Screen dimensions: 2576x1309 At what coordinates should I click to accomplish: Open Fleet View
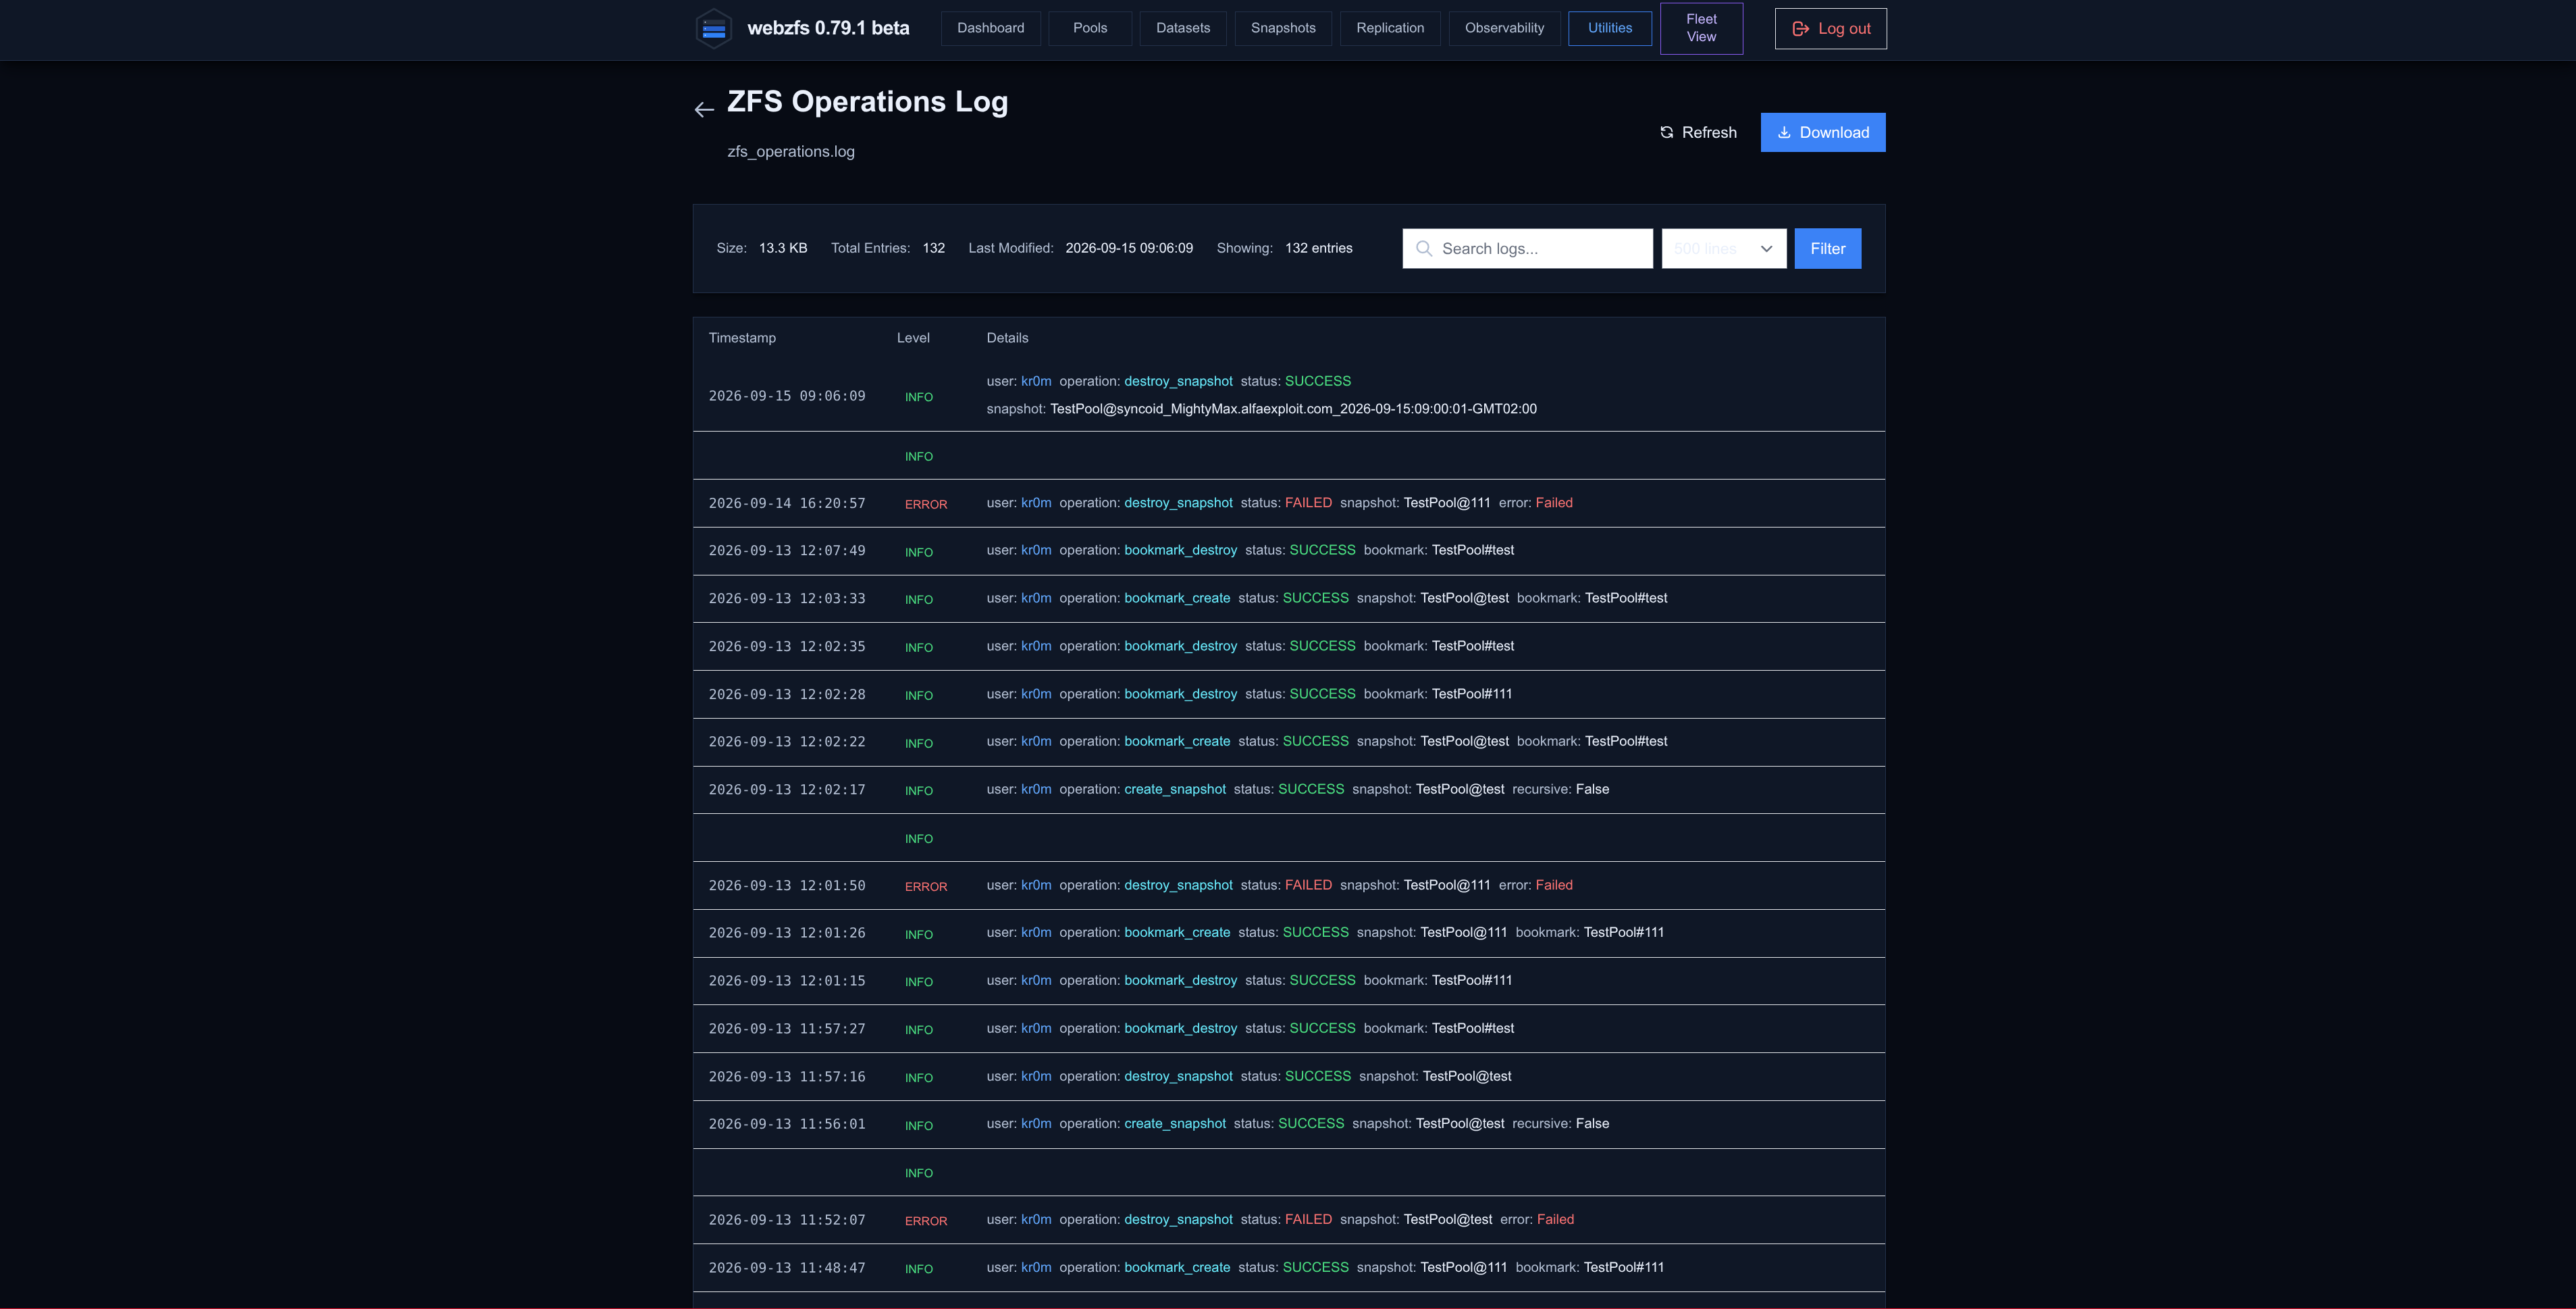[1701, 28]
